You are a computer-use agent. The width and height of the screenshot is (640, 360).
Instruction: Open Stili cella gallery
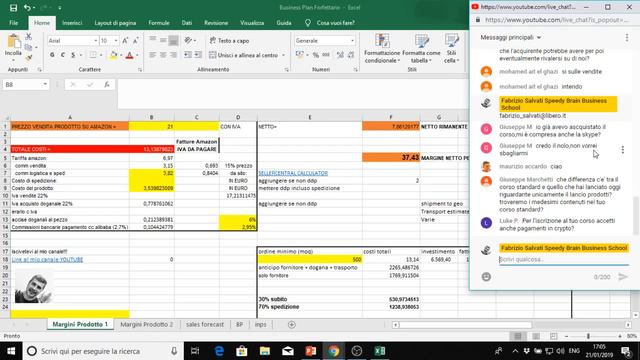(x=451, y=49)
